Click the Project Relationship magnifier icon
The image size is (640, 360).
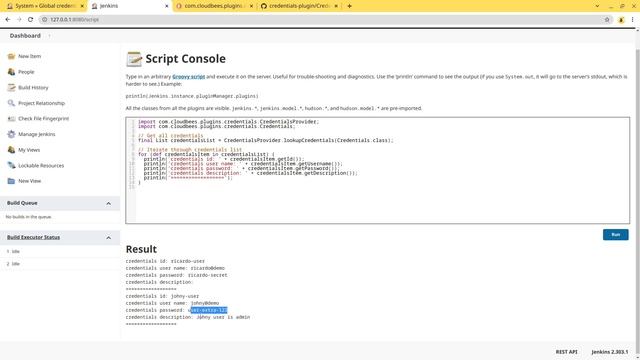click(11, 103)
